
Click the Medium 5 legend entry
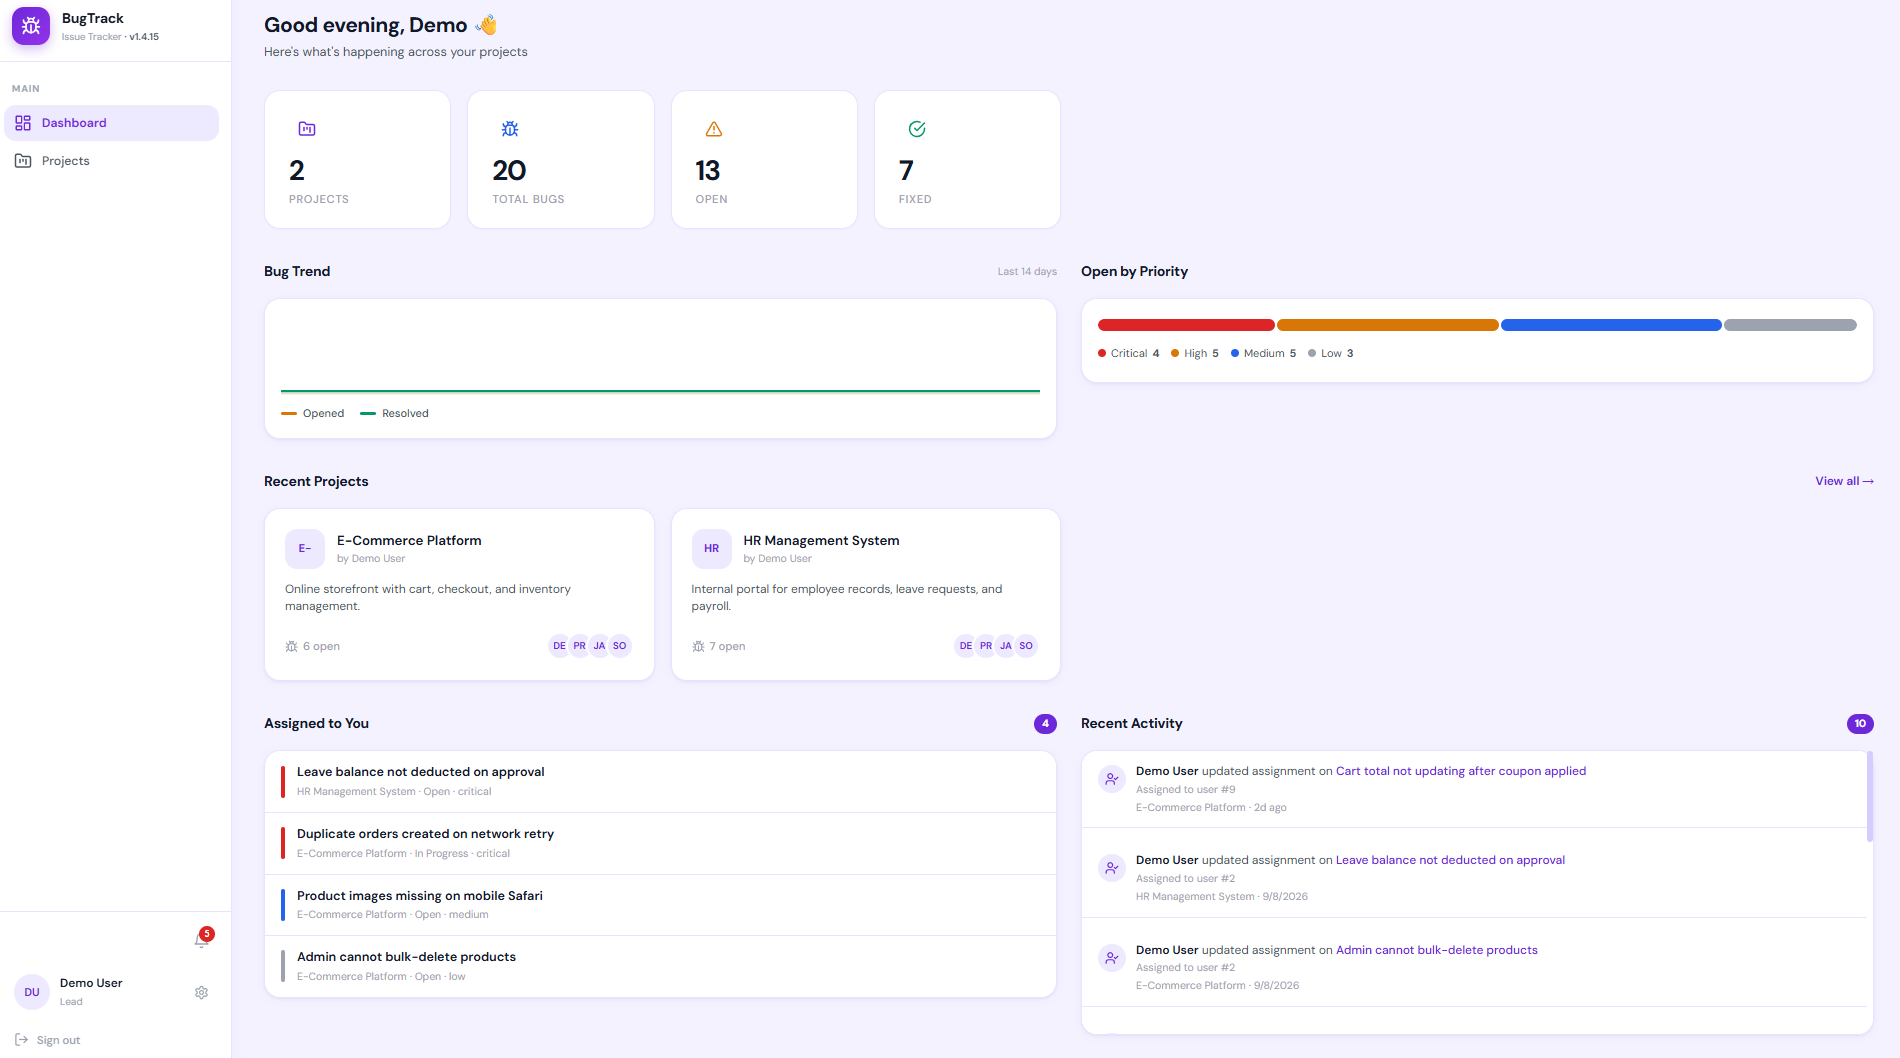click(x=1264, y=354)
